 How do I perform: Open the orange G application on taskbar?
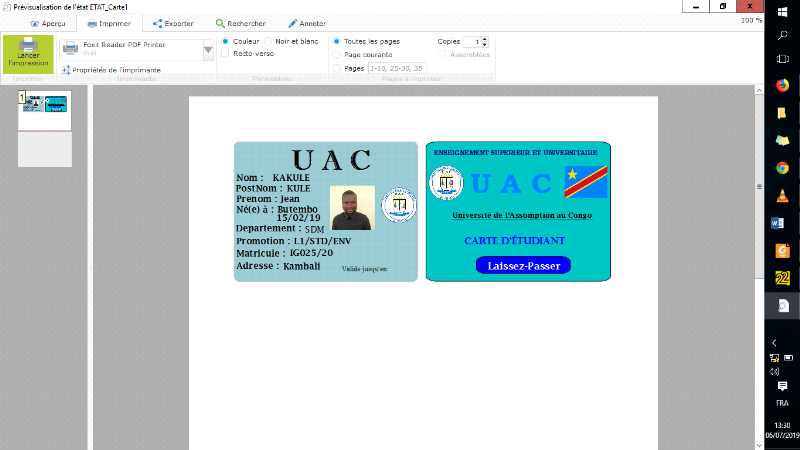coord(782,251)
